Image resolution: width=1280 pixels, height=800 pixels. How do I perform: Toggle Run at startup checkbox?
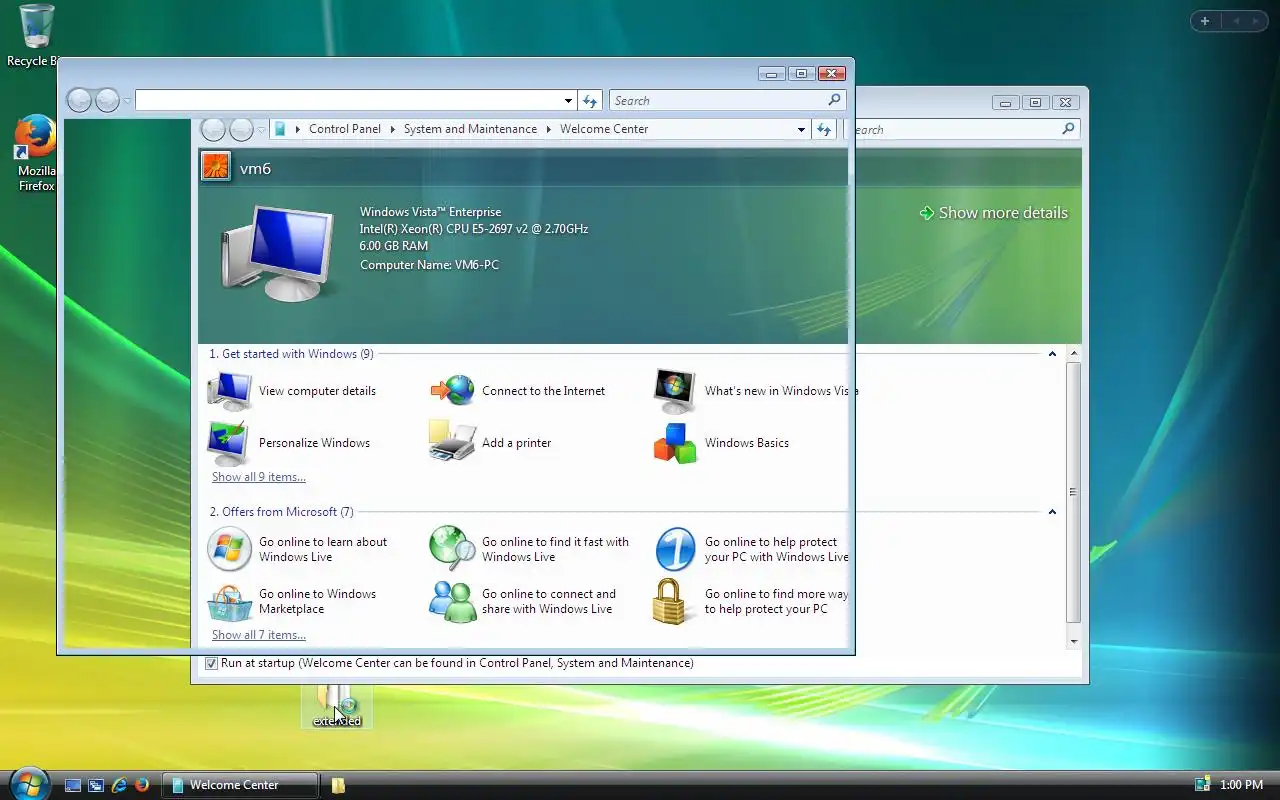pos(211,663)
